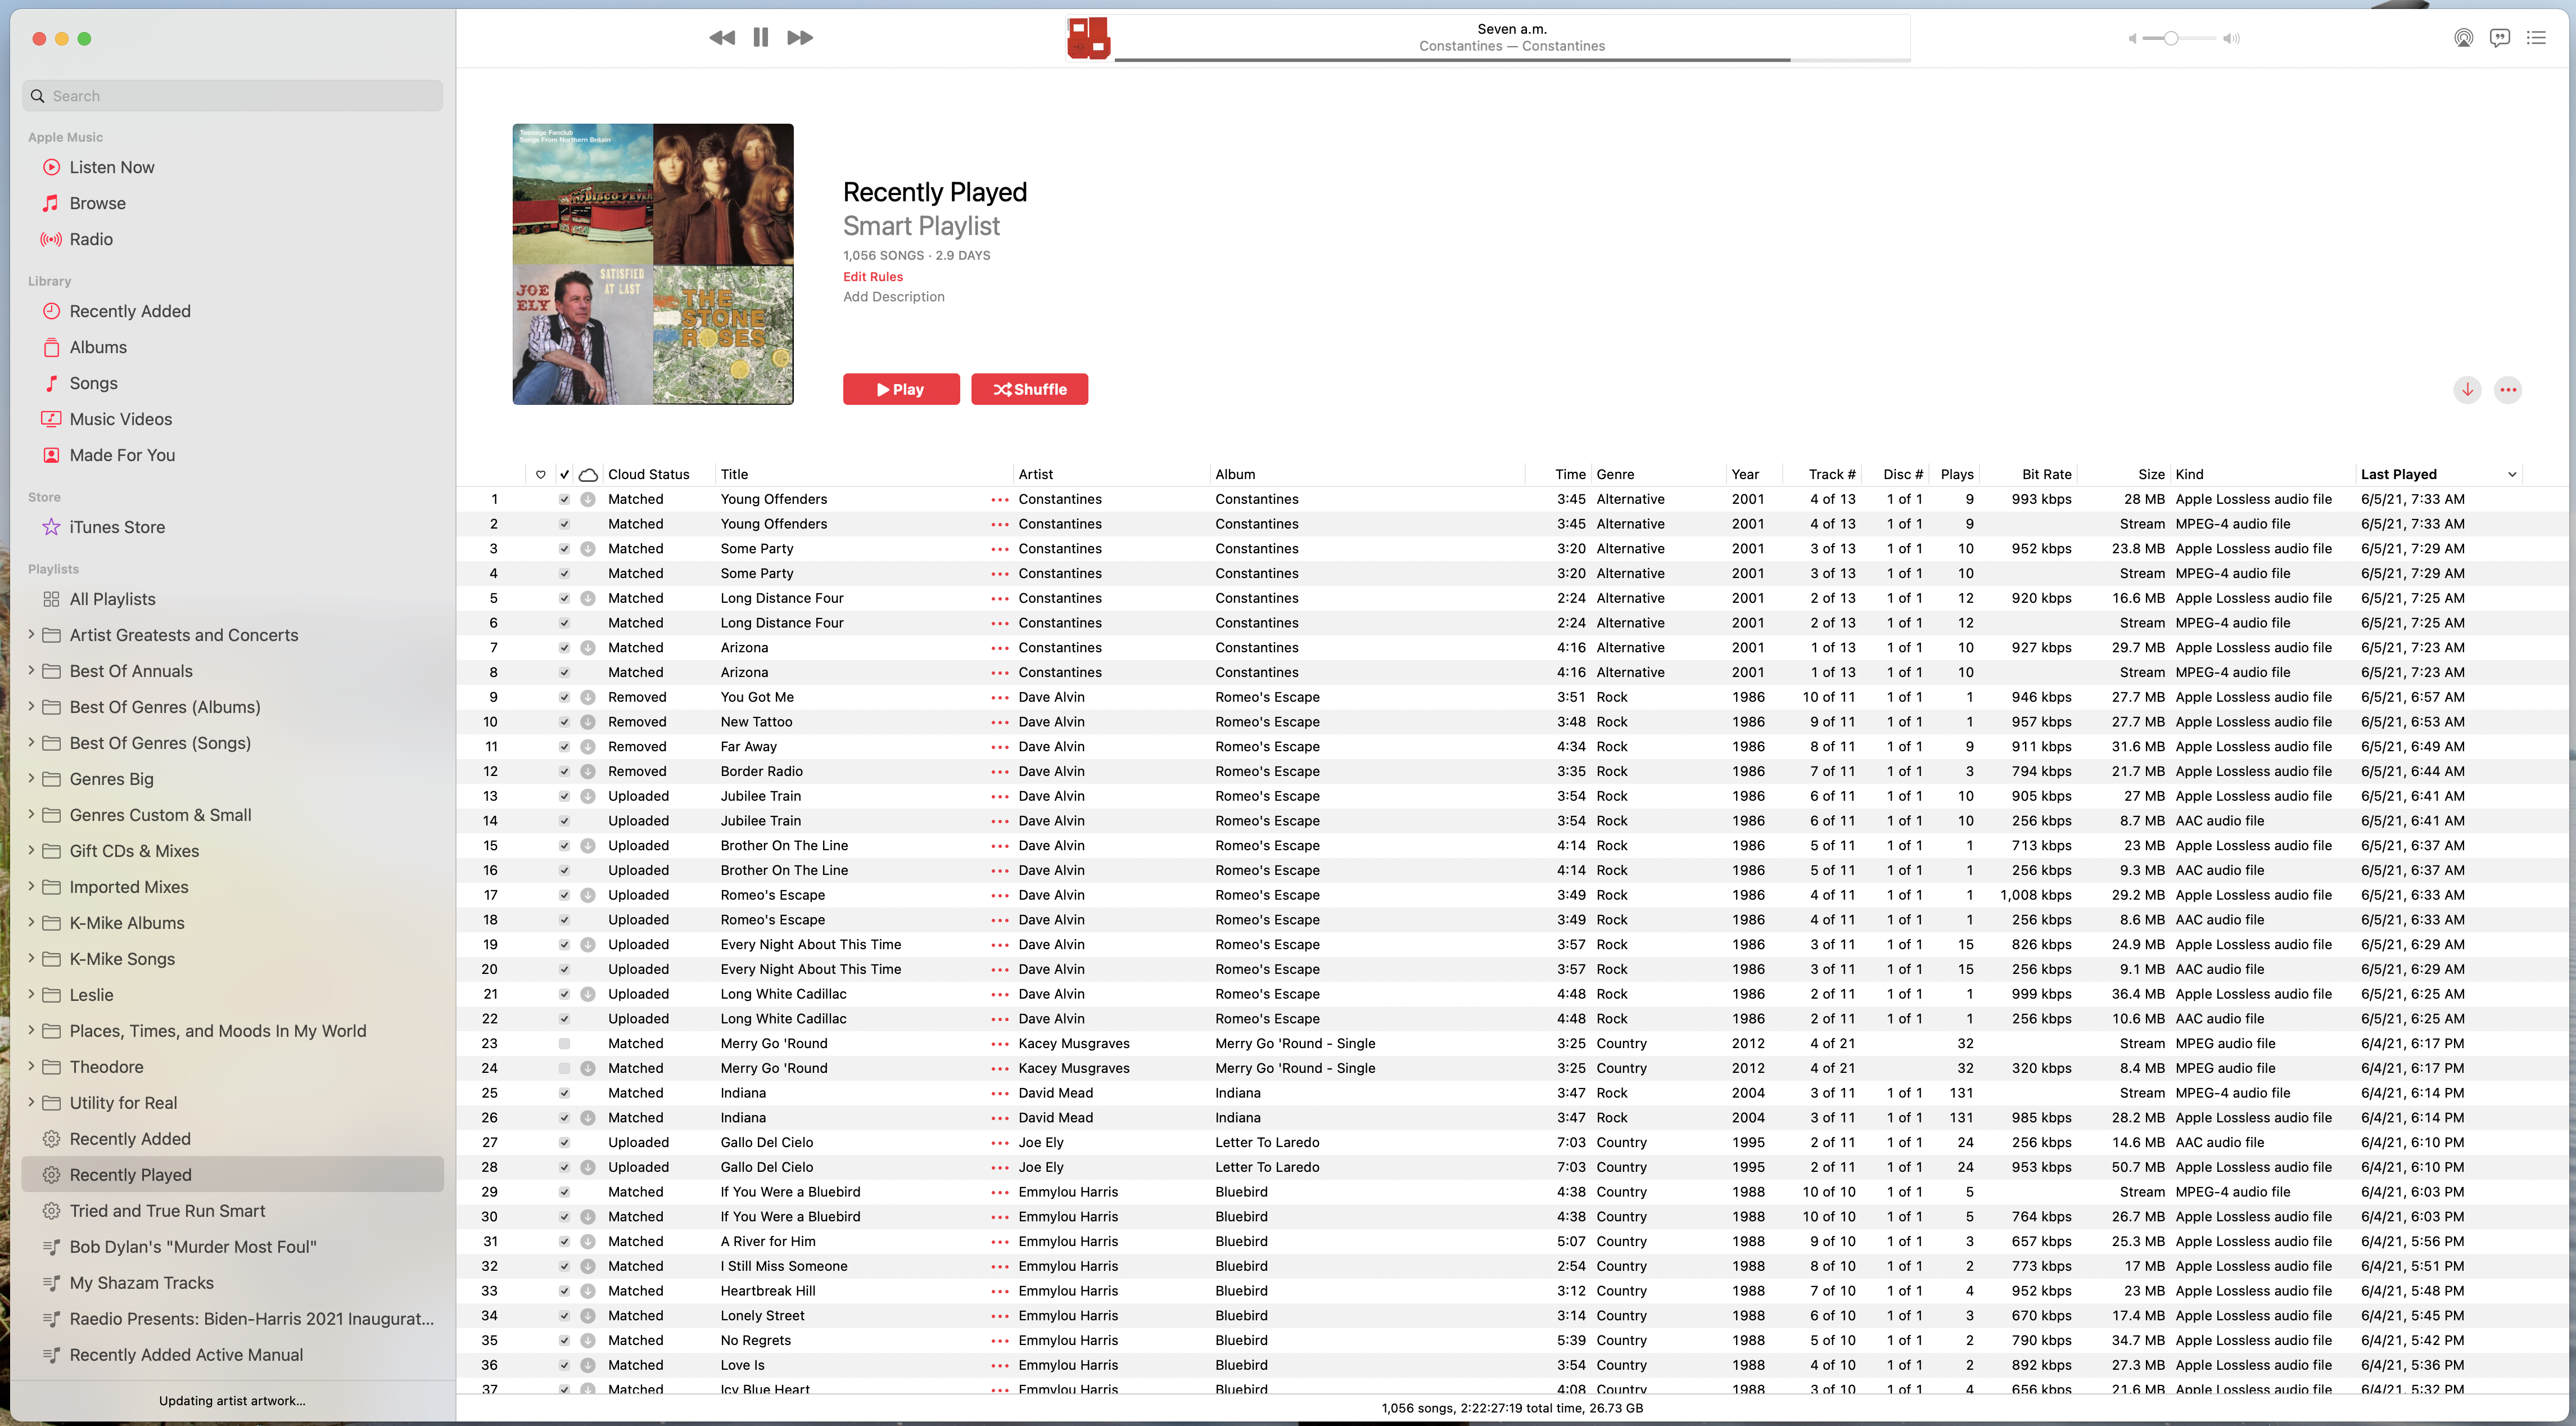The height and width of the screenshot is (1426, 2576).
Task: Open the playlist more options ellipsis
Action: [x=2508, y=390]
